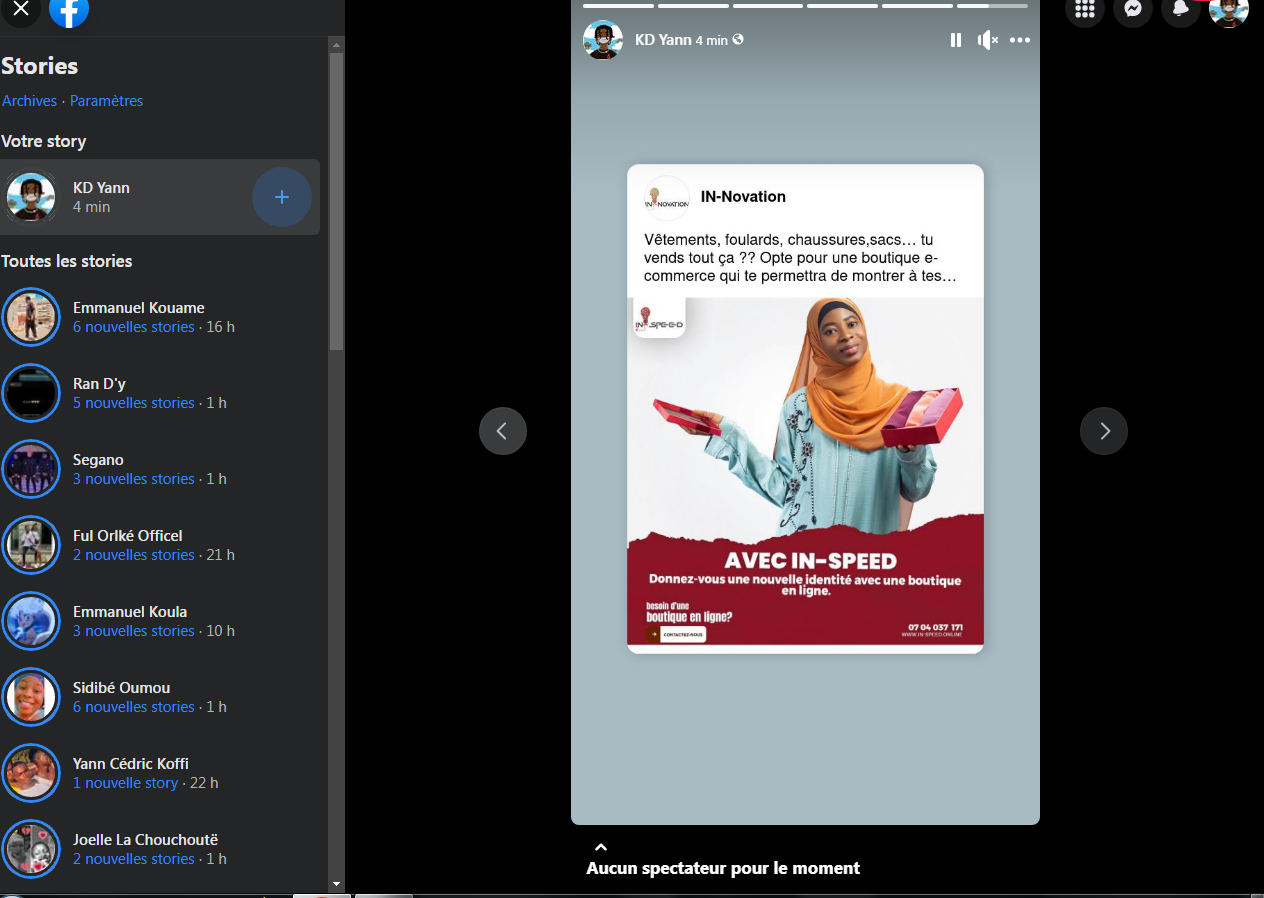Add a new story with plus button
Screen dimensions: 1264x898
click(x=281, y=197)
